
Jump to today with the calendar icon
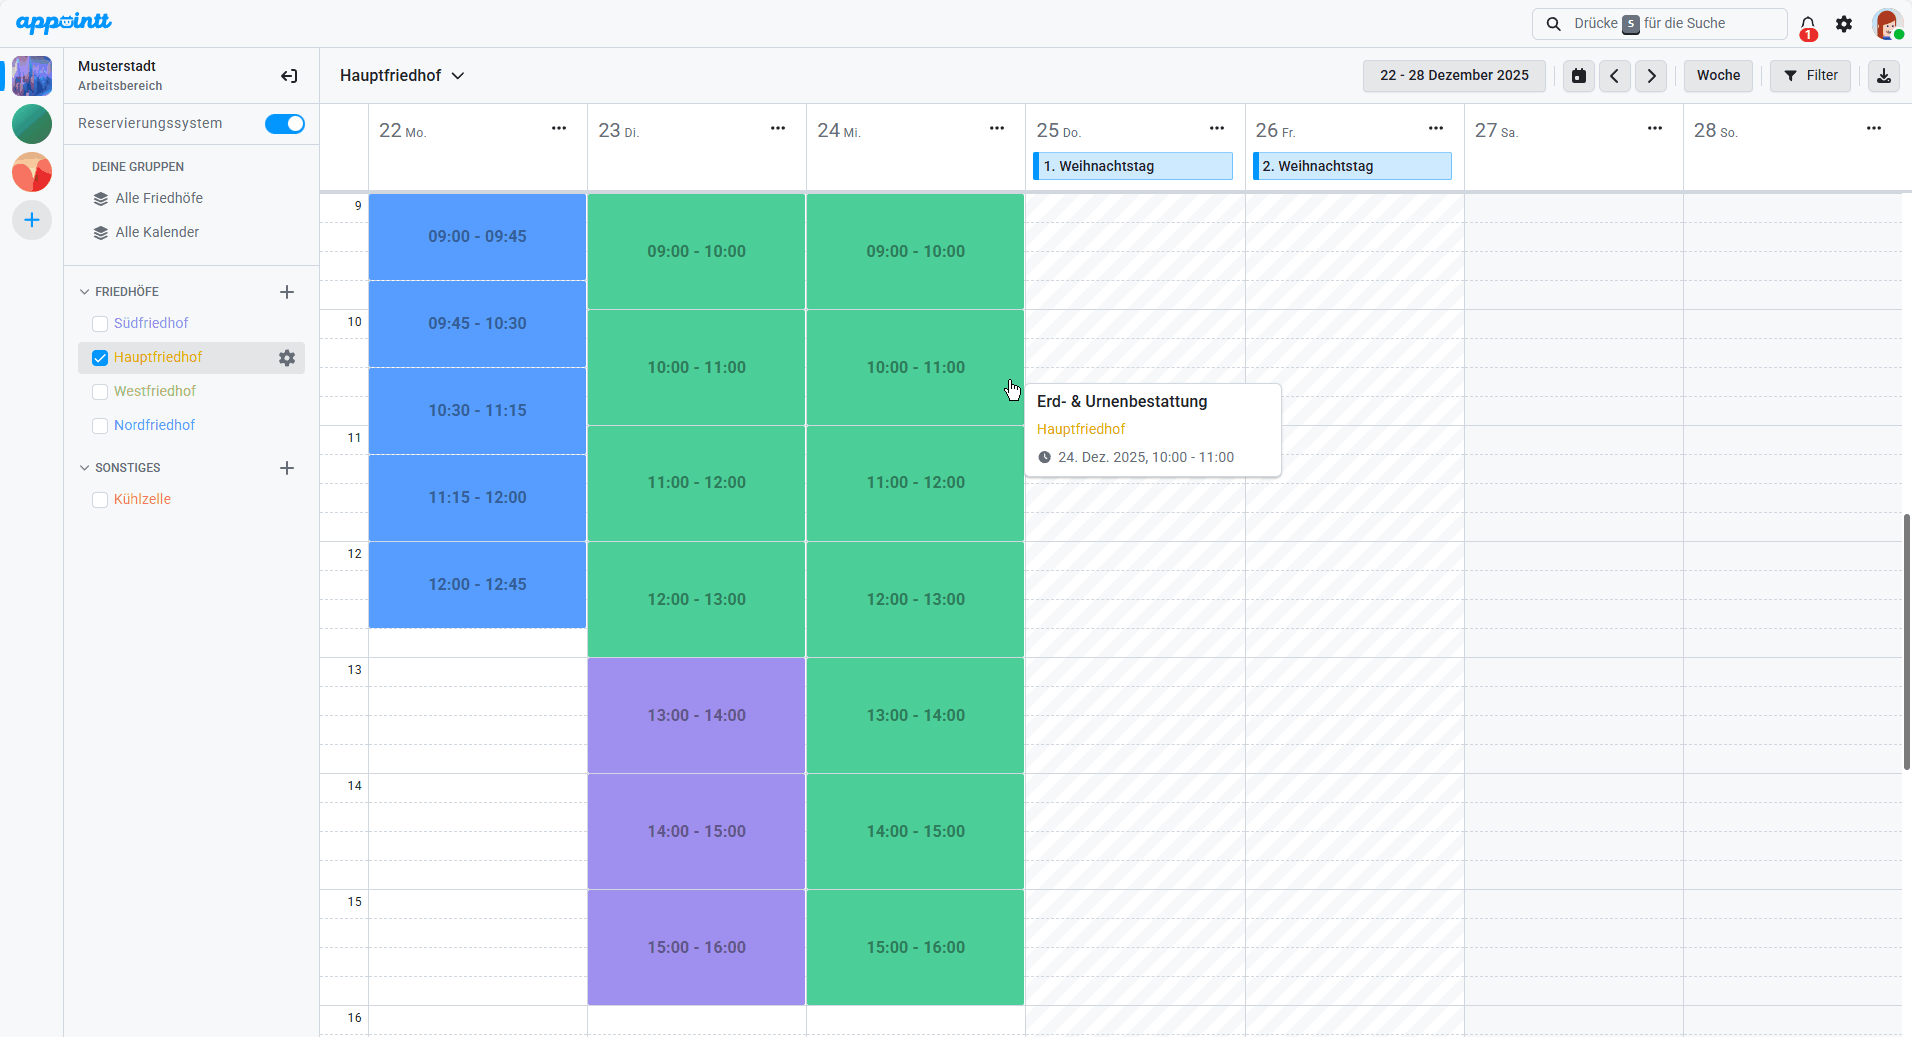(1579, 76)
